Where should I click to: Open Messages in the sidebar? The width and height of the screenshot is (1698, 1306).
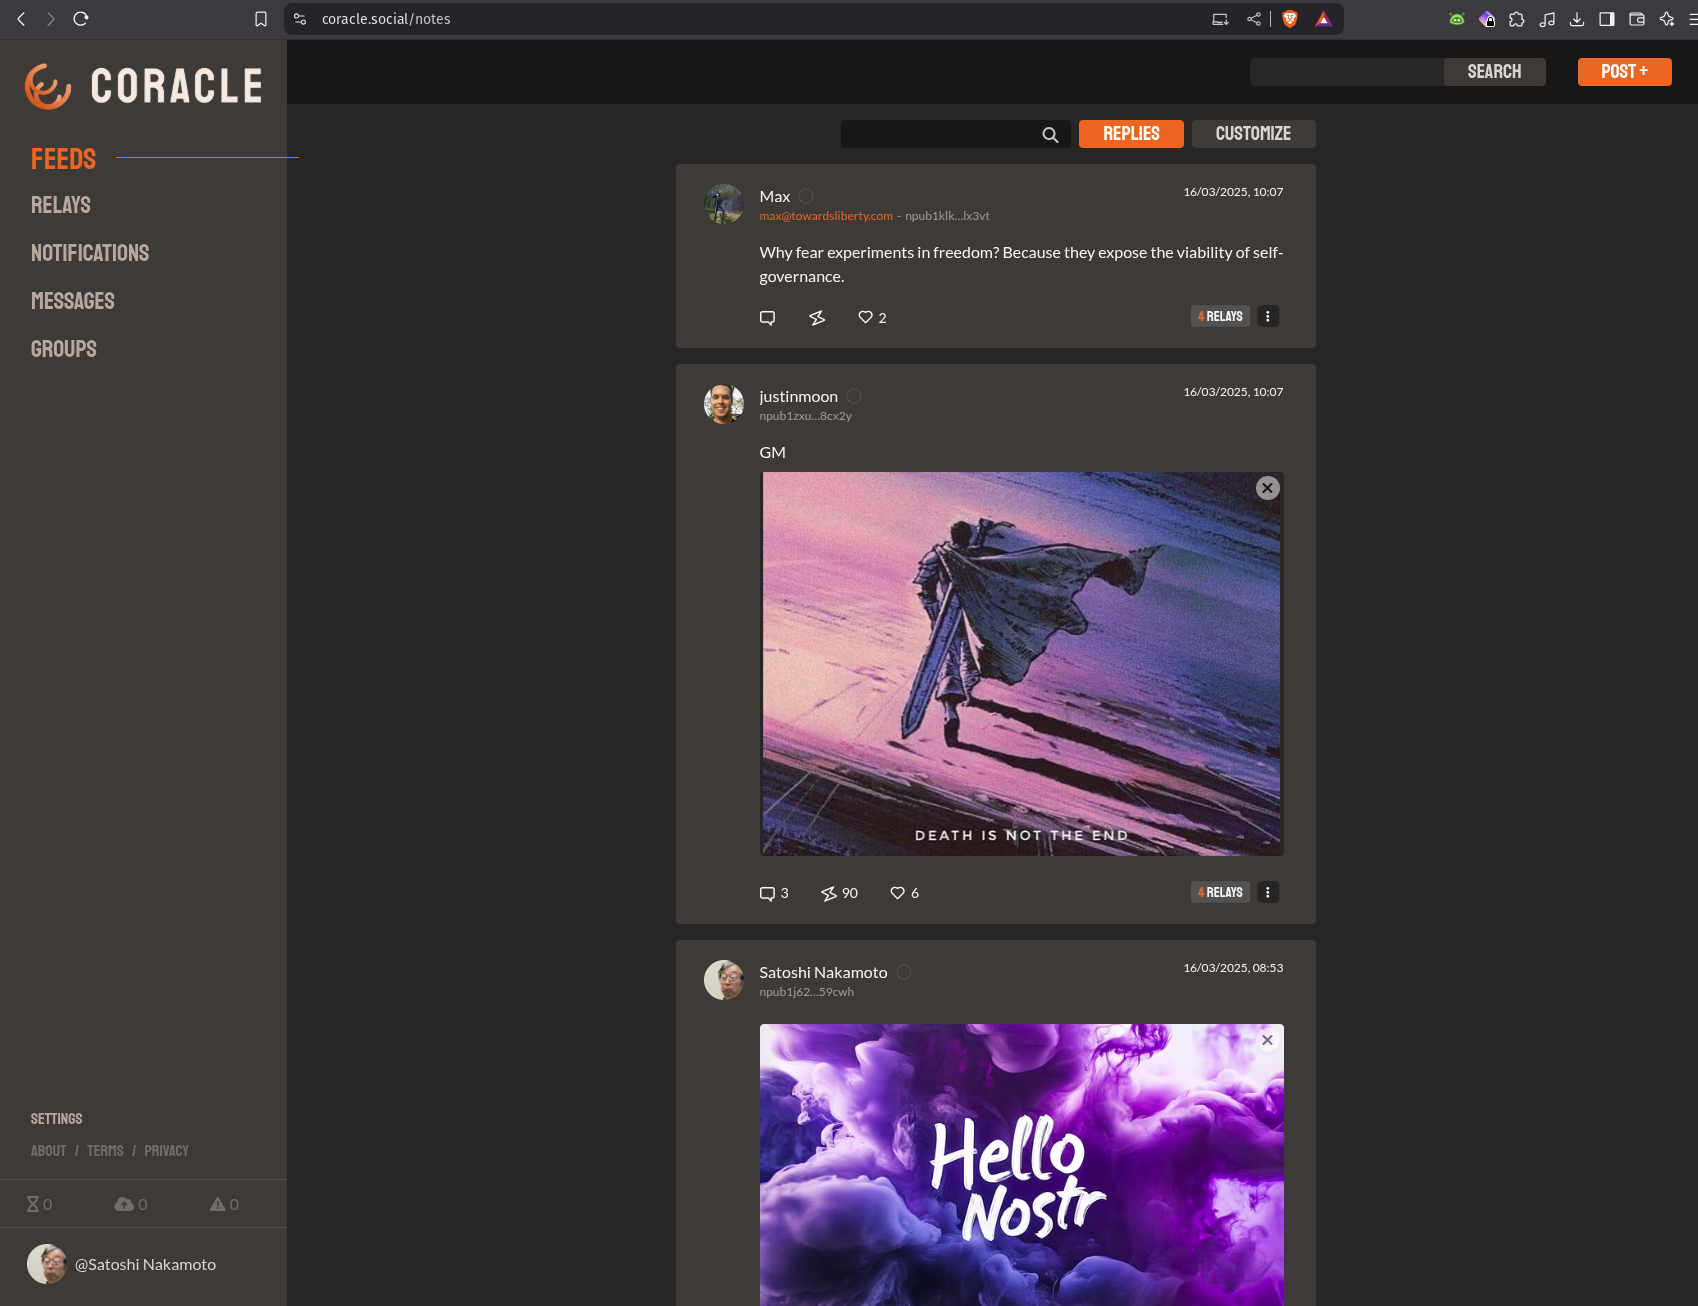click(x=72, y=301)
